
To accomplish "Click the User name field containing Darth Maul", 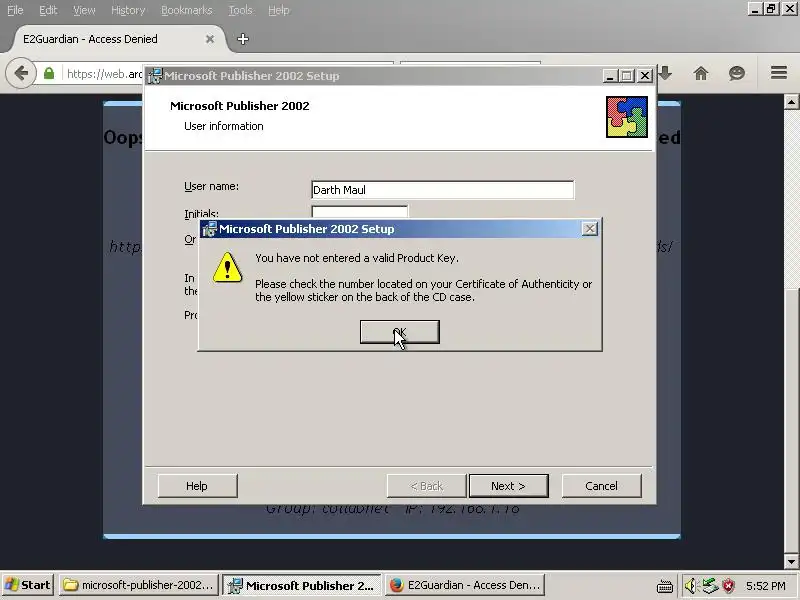I will (x=442, y=190).
